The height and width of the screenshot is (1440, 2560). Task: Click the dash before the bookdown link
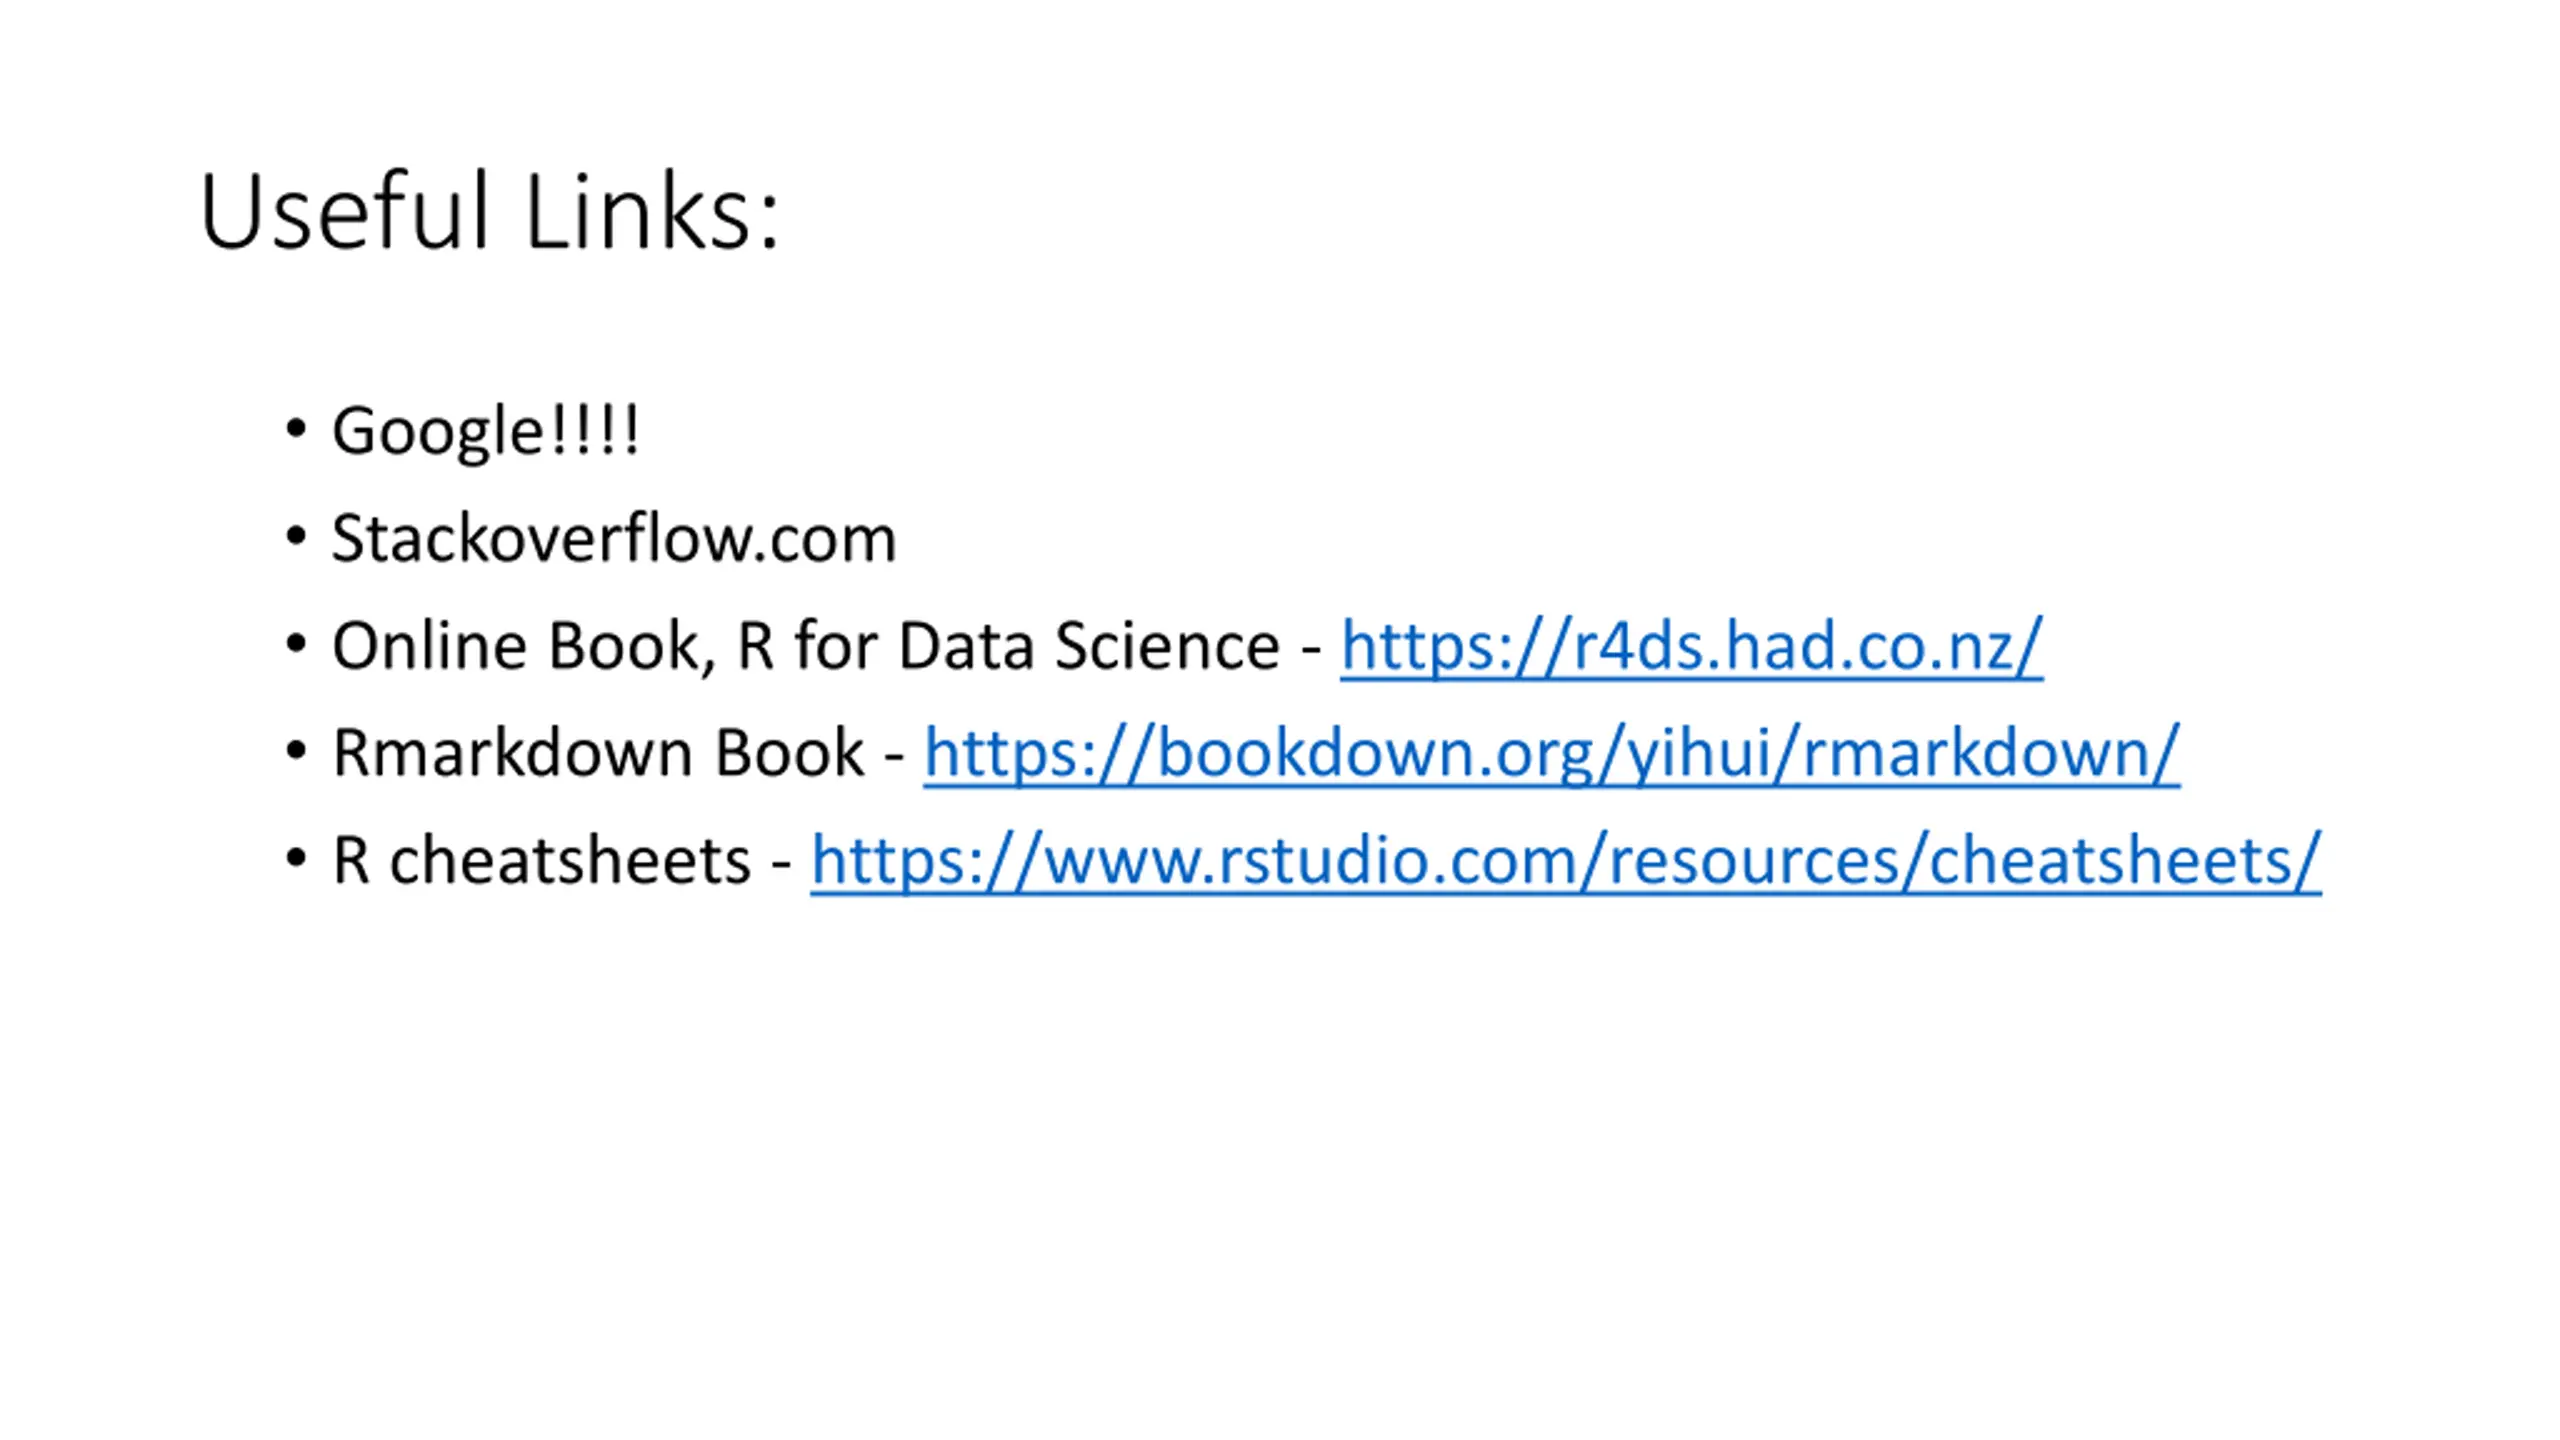pos(893,759)
